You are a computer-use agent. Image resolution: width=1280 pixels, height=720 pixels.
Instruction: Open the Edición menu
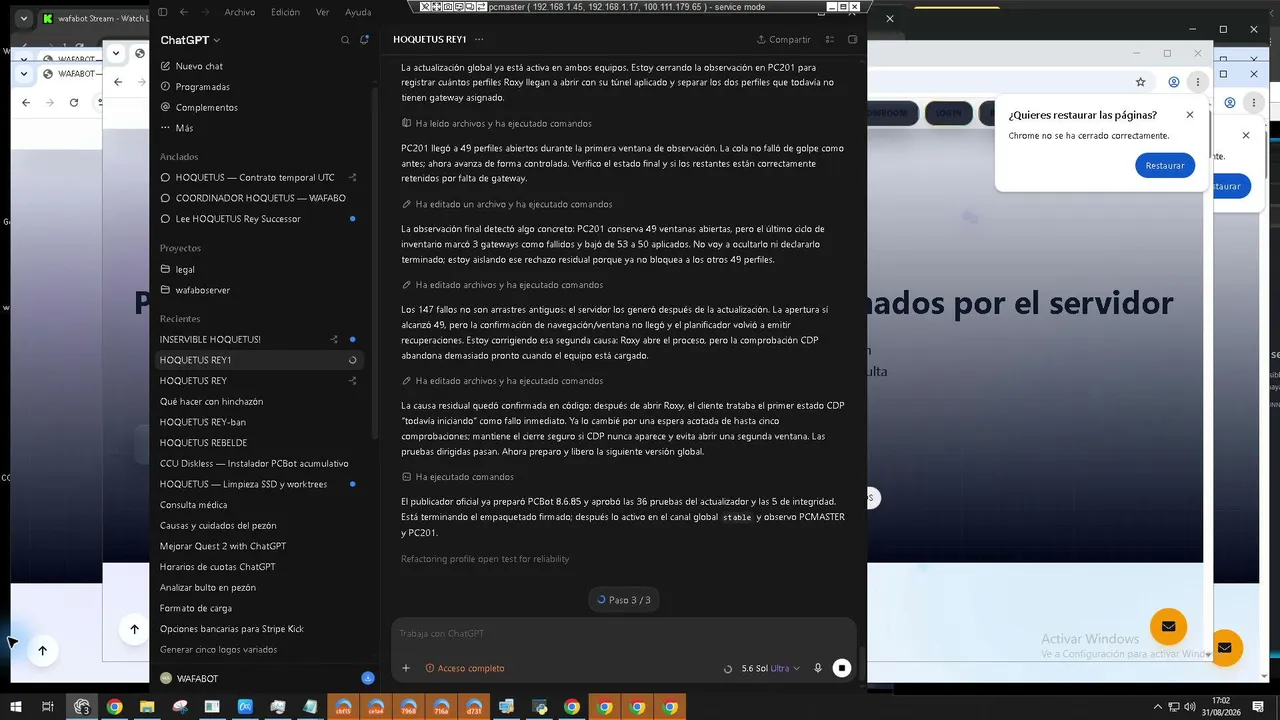point(285,12)
